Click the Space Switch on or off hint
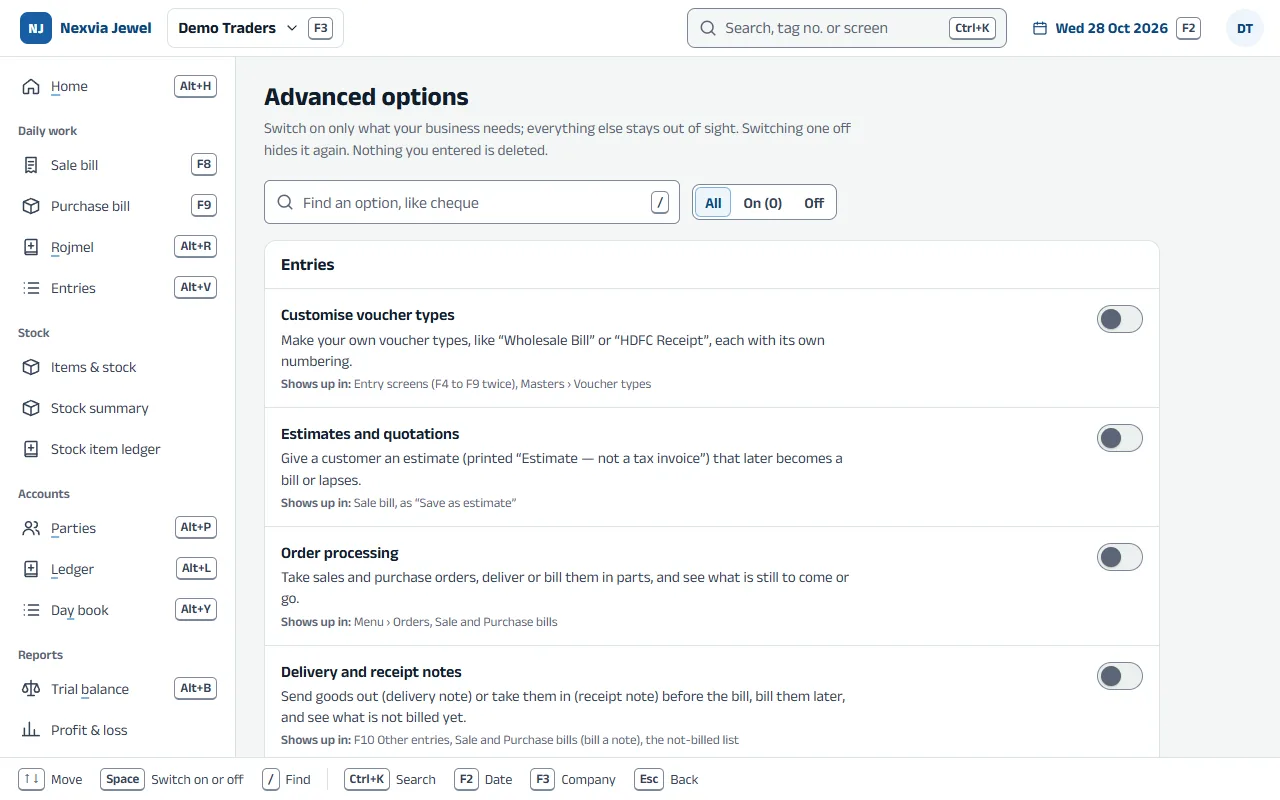 pyautogui.click(x=172, y=779)
